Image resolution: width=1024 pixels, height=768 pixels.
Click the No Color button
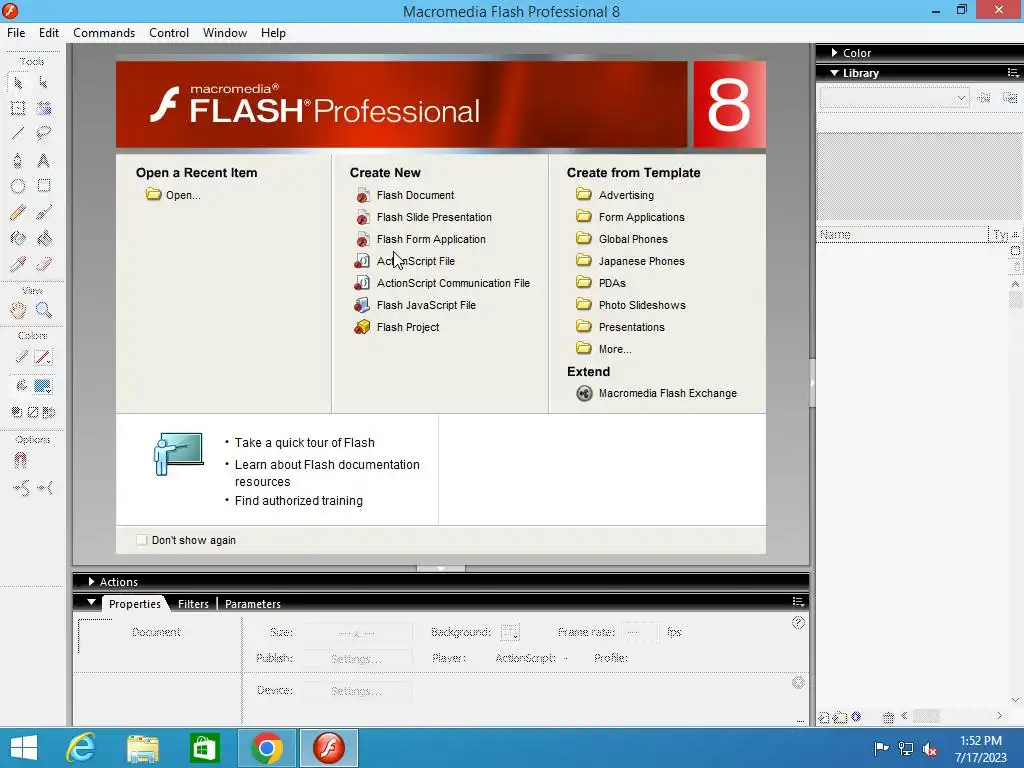point(33,412)
